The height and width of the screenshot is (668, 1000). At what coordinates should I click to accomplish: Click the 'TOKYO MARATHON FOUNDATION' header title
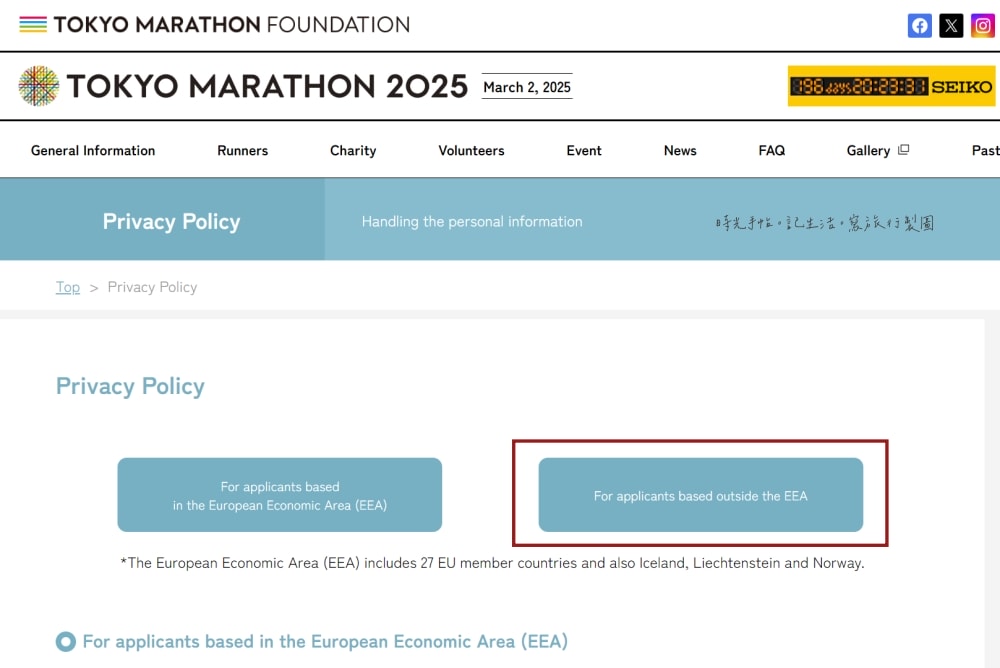232,24
